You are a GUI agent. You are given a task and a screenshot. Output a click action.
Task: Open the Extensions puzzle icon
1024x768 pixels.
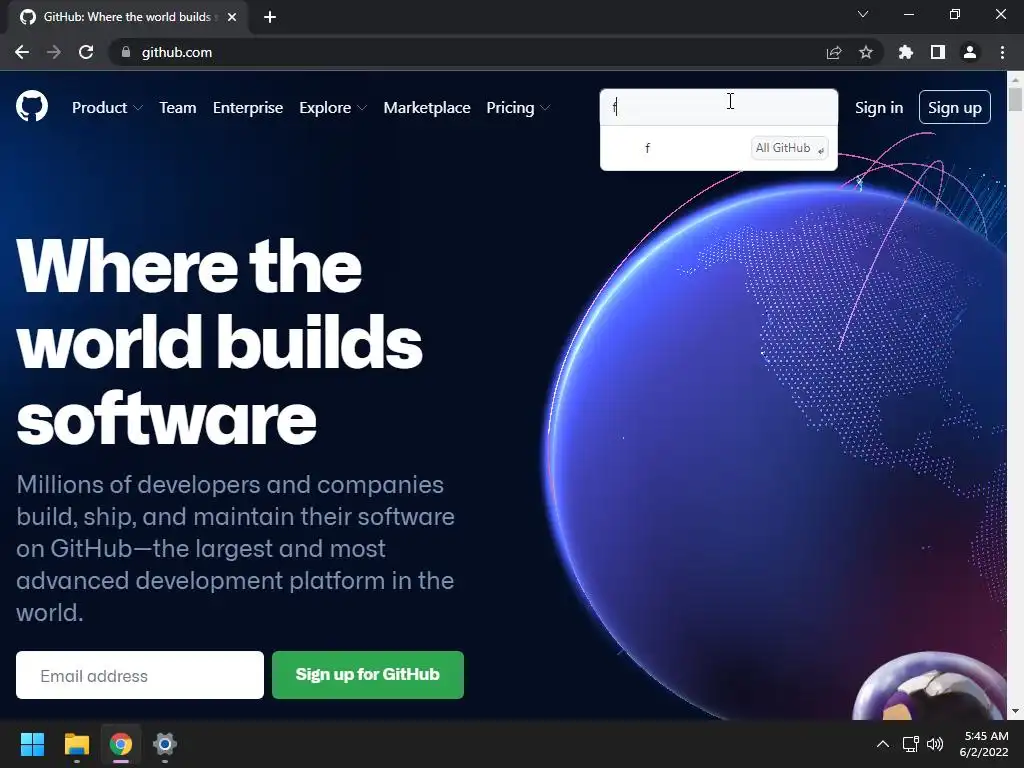tap(906, 52)
